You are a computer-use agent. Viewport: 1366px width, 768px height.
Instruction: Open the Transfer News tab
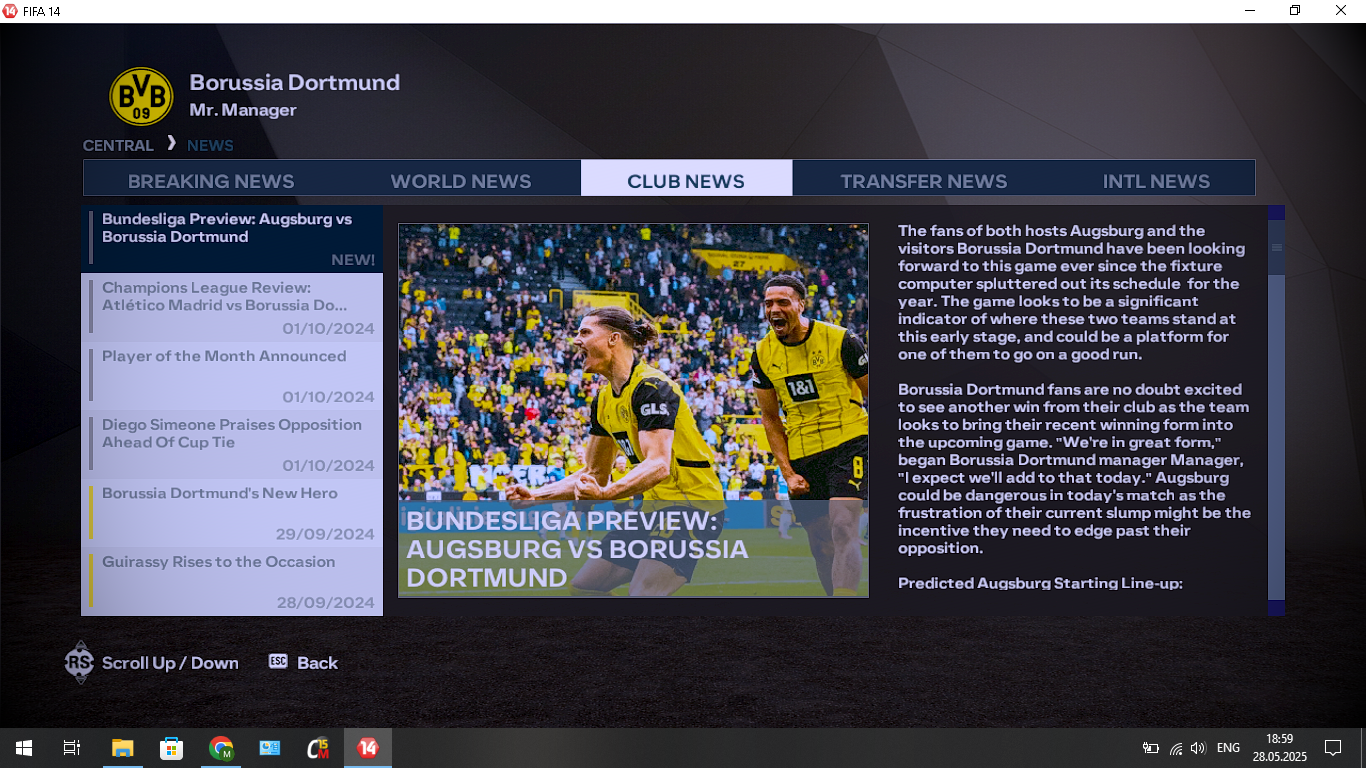click(923, 181)
